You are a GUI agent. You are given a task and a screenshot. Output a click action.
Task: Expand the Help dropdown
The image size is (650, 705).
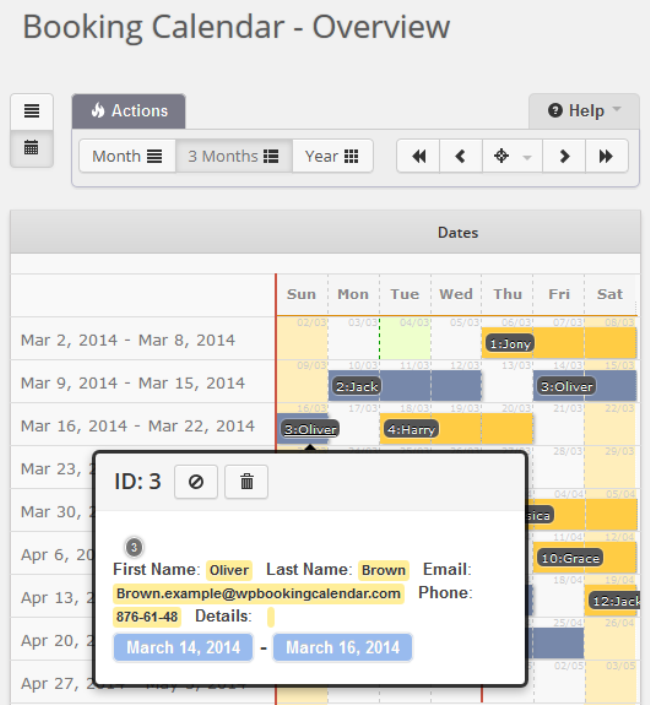(584, 111)
